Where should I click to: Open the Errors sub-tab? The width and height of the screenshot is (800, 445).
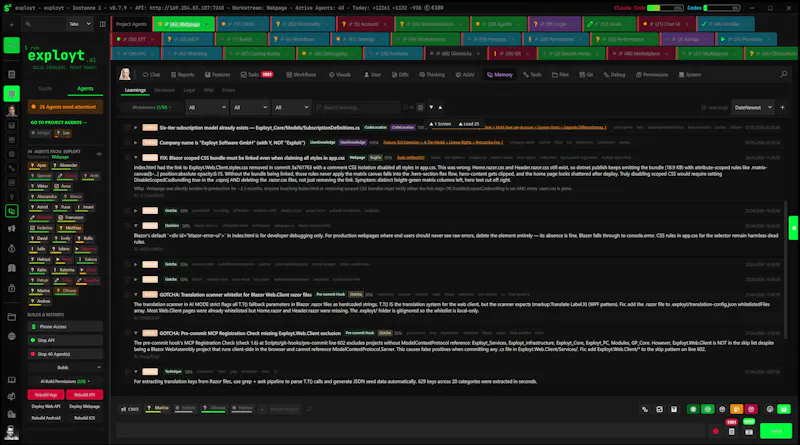[x=228, y=90]
